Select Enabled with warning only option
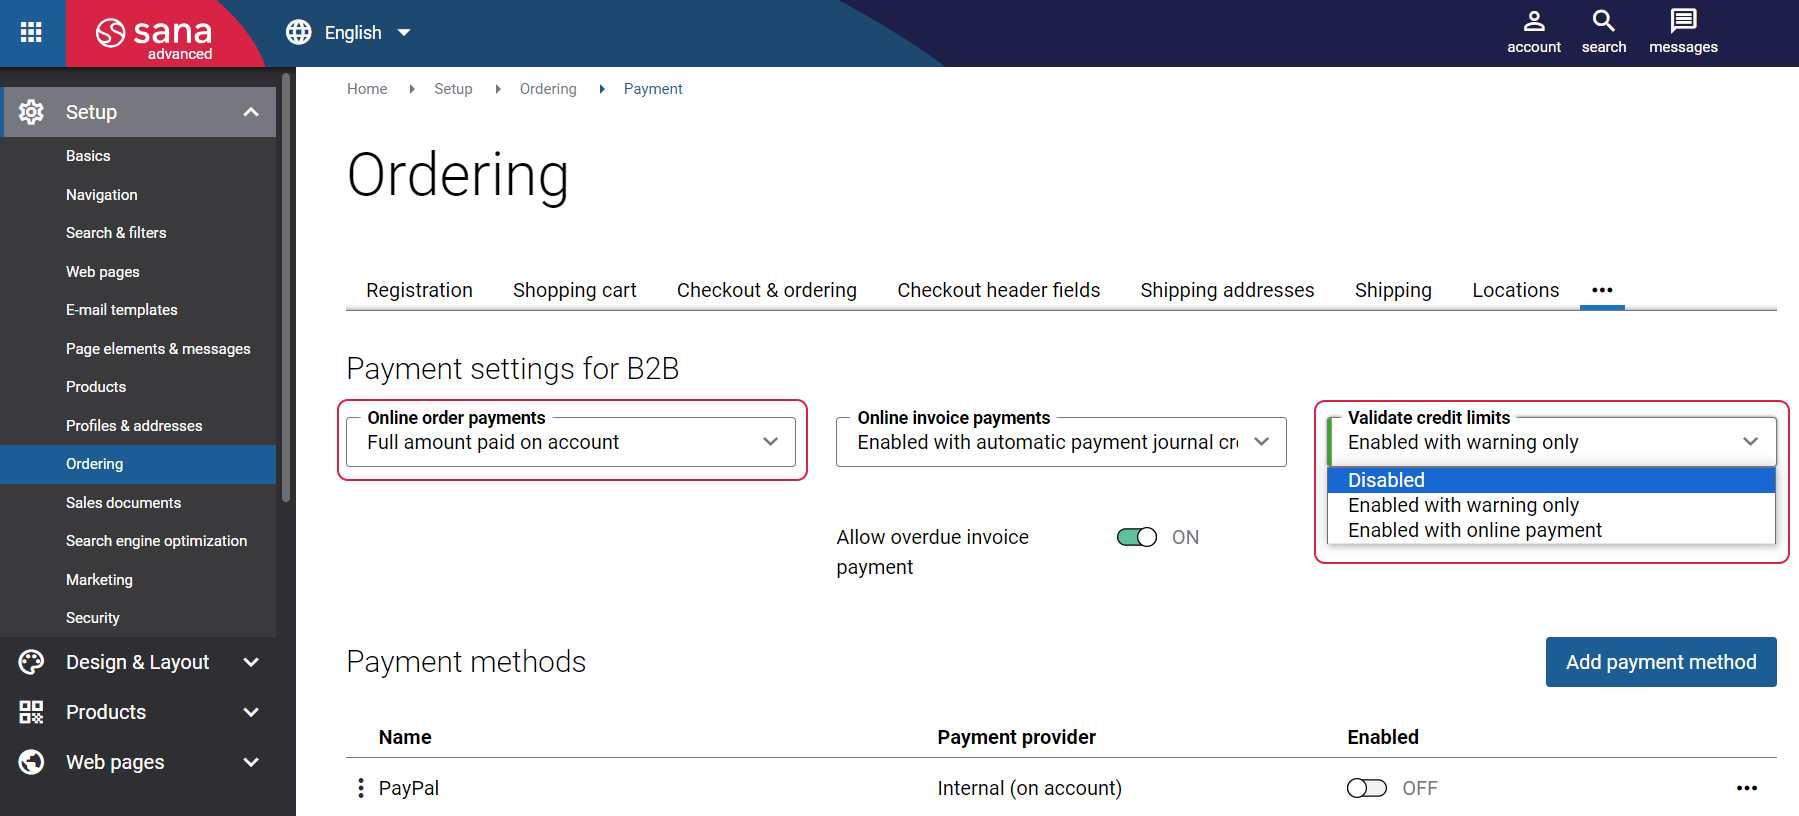 point(1551,505)
